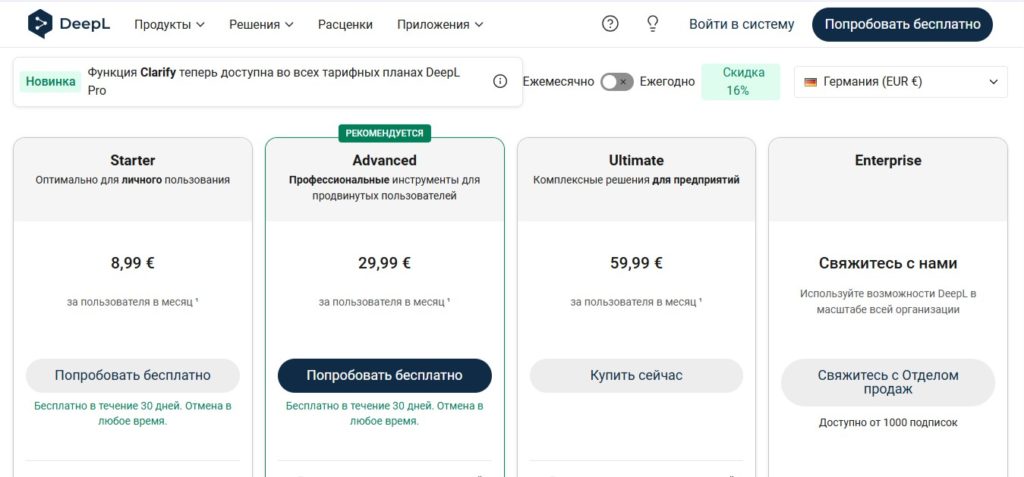
Task: Start free trial for Starter plan
Action: click(x=133, y=376)
